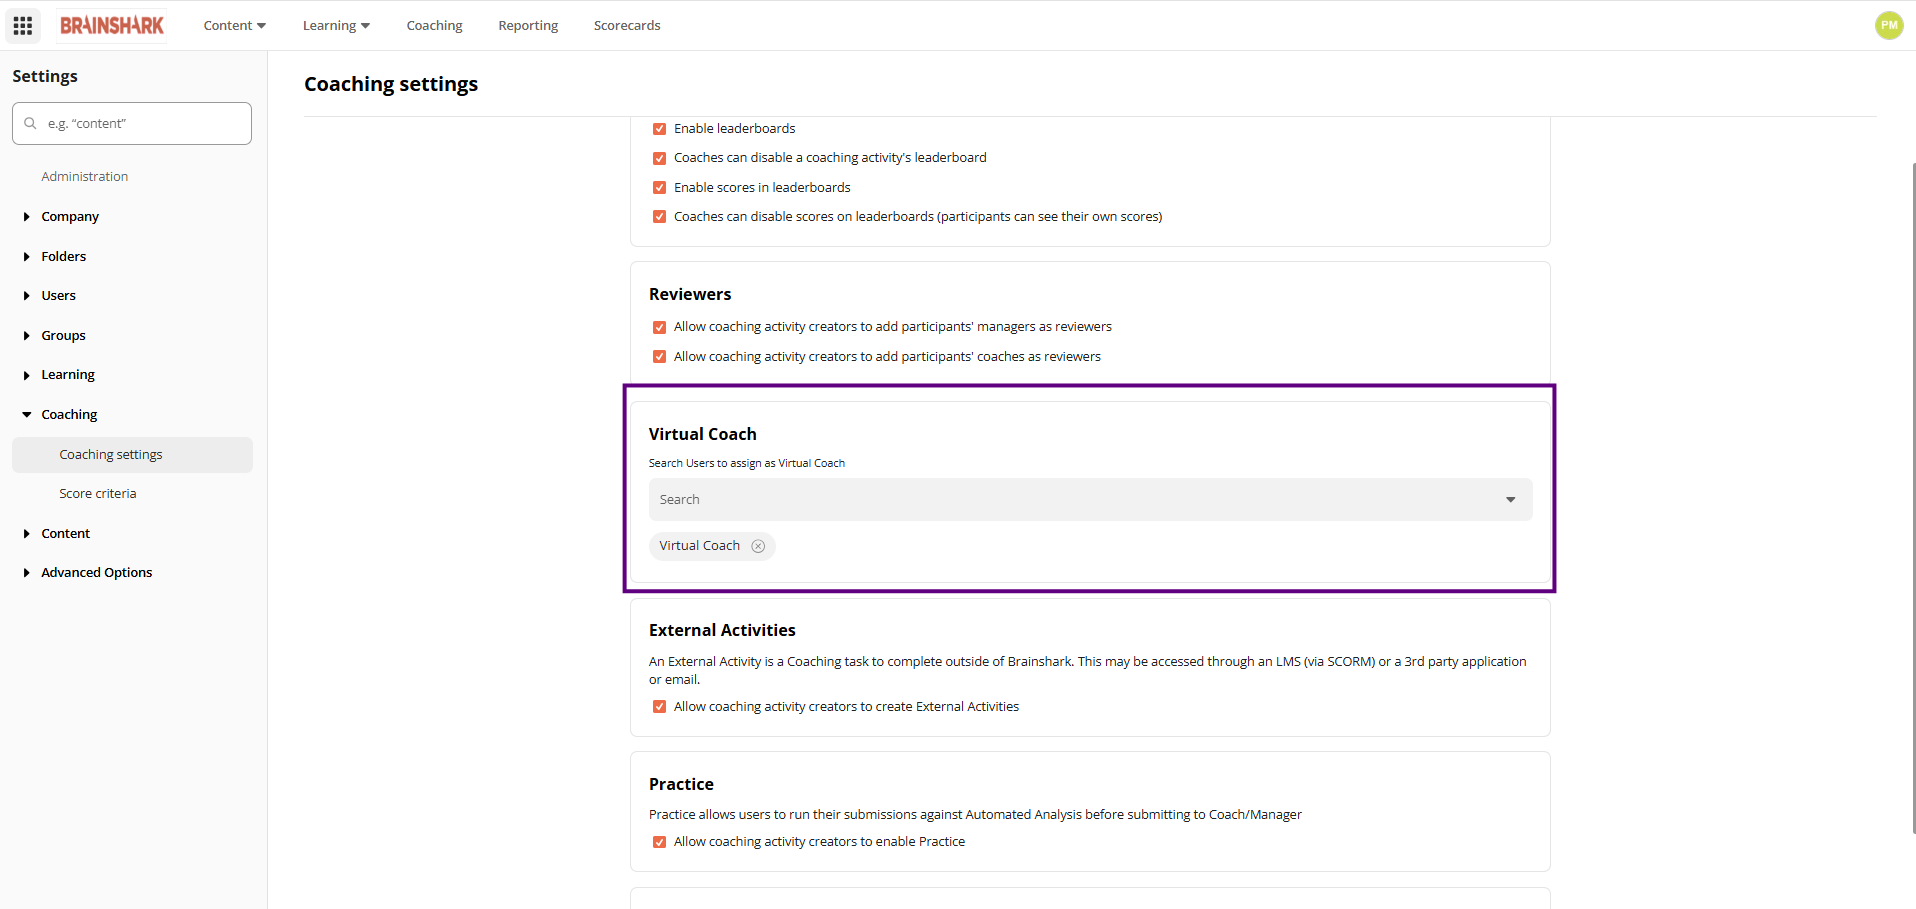Click the Practice section heading
Screen dimensions: 1916x909
click(x=681, y=784)
